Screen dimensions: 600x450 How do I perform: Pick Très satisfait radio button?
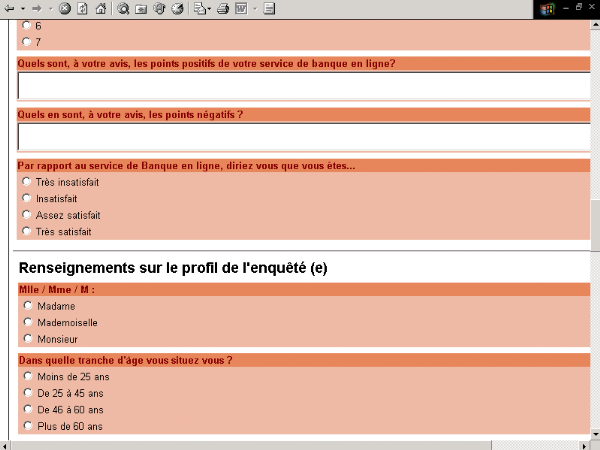click(x=26, y=231)
